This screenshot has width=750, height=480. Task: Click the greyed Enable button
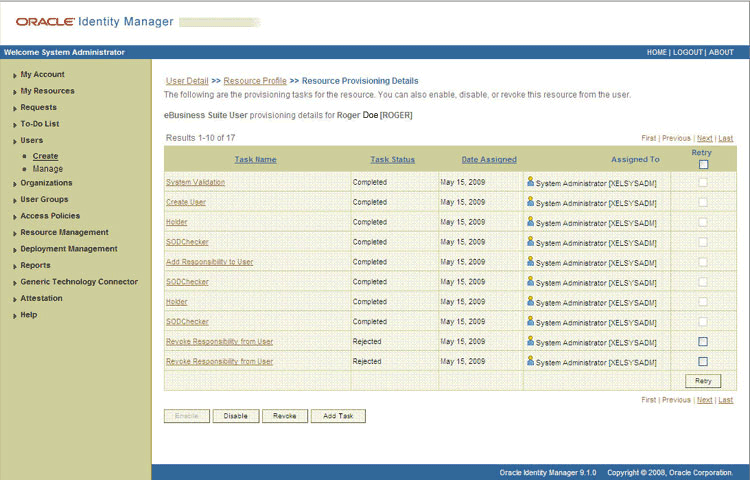[187, 416]
